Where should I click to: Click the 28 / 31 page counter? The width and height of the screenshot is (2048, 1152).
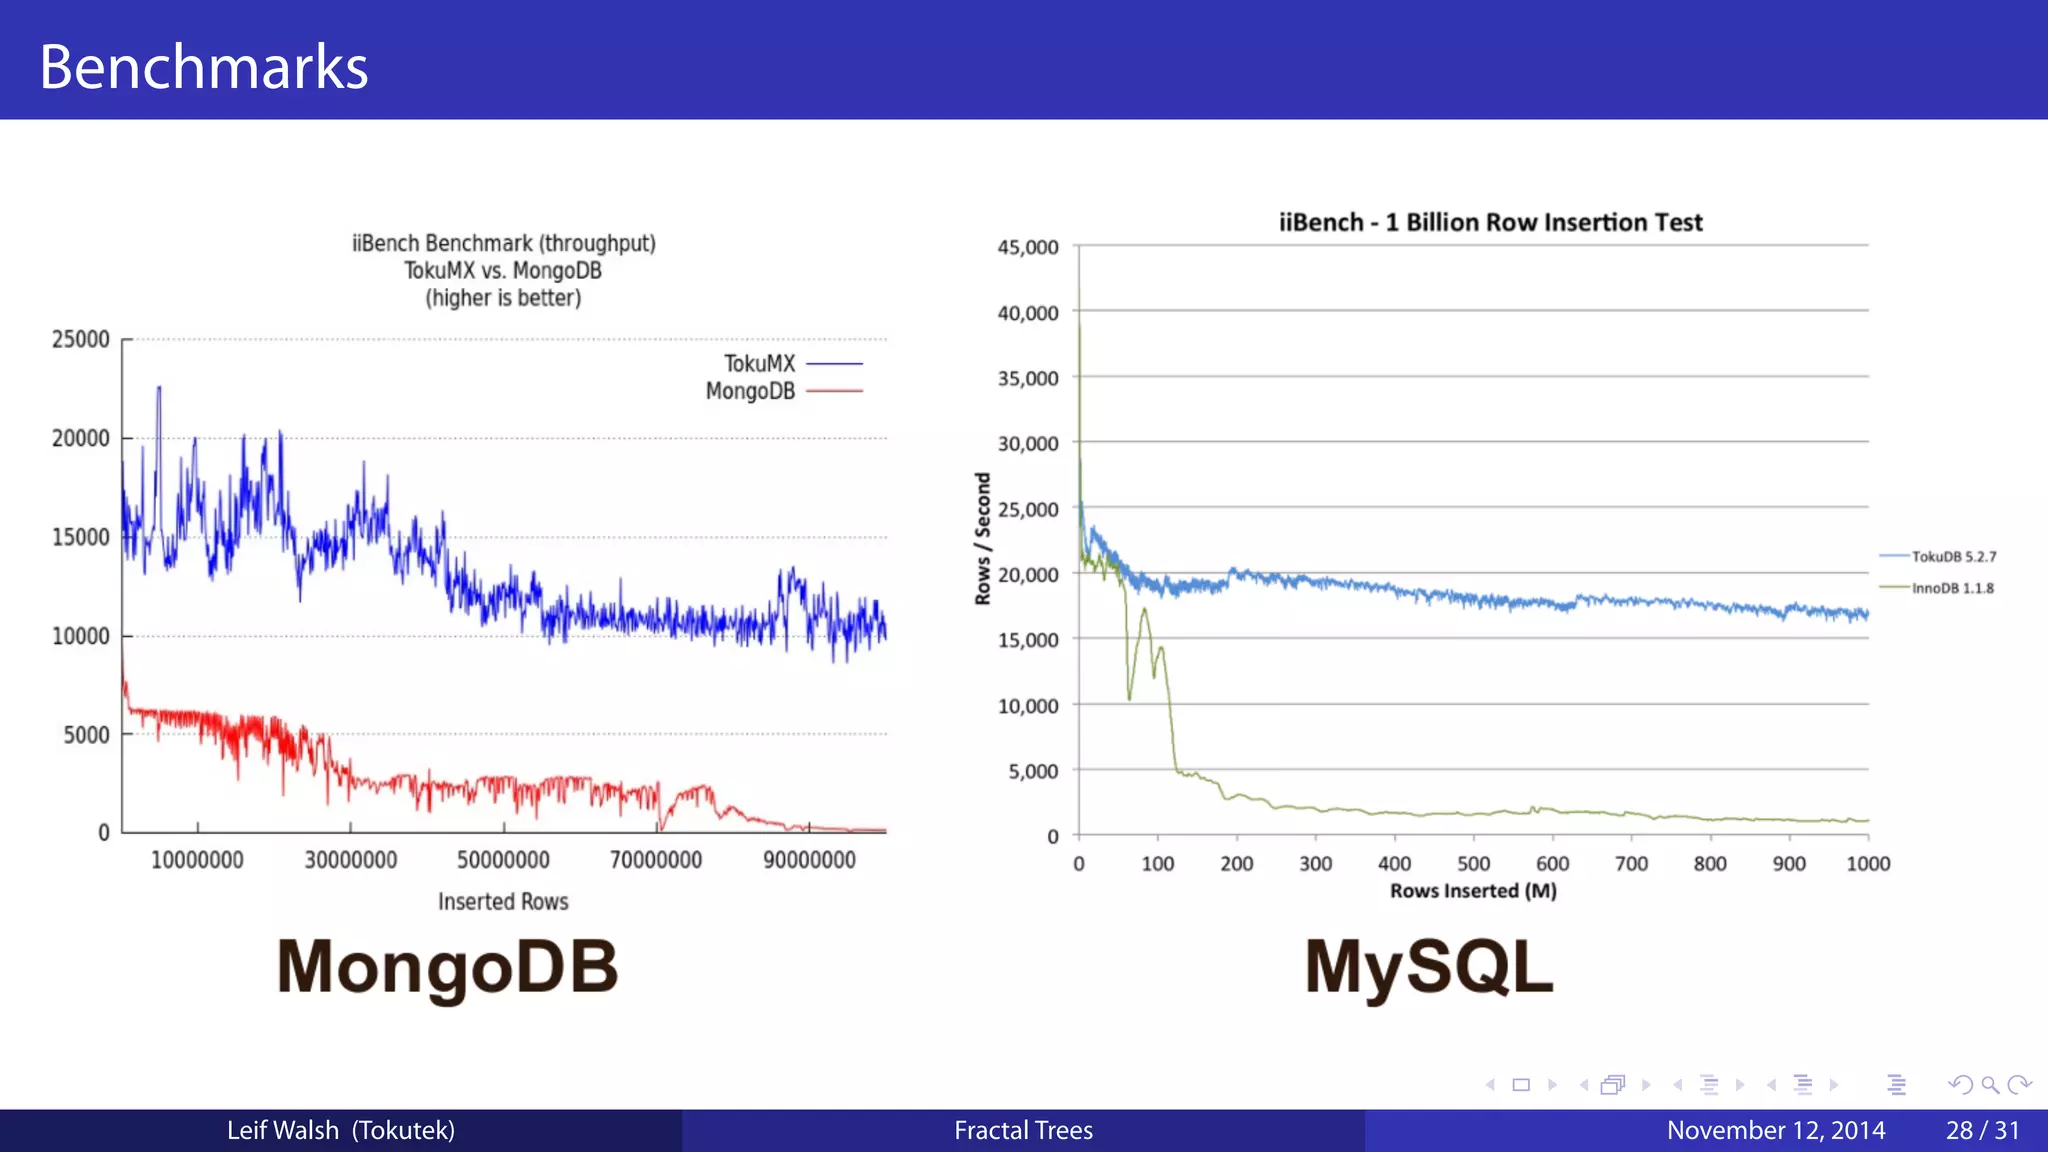click(1982, 1131)
